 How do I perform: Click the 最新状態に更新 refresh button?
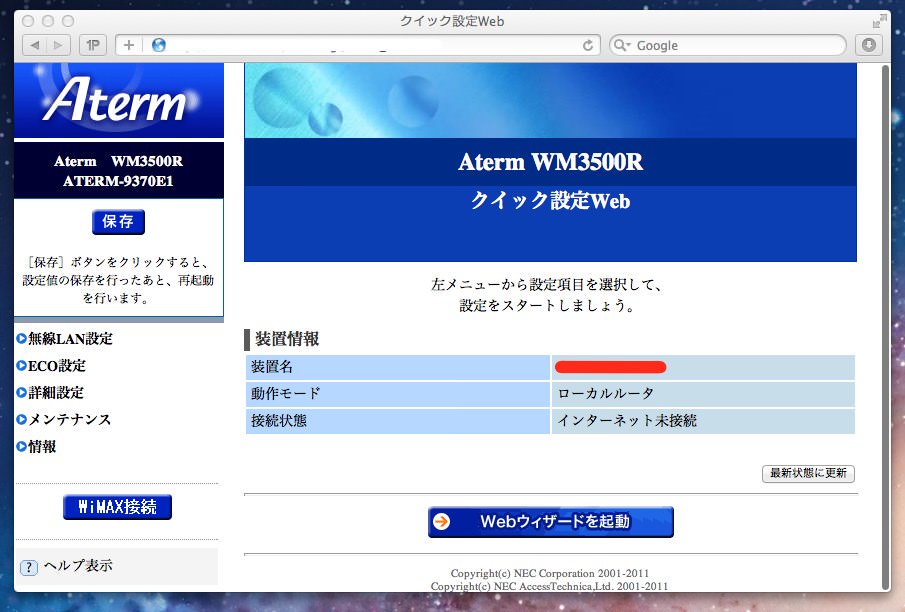click(808, 473)
